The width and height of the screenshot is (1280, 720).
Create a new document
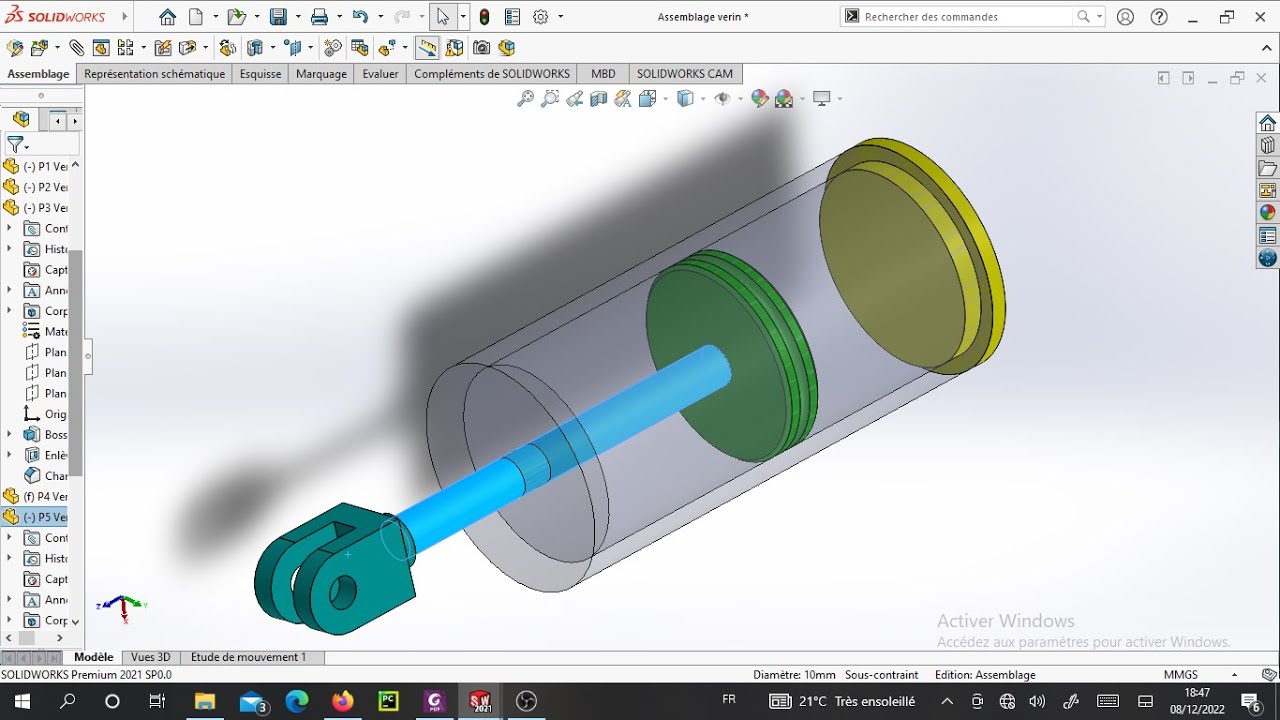tap(196, 17)
